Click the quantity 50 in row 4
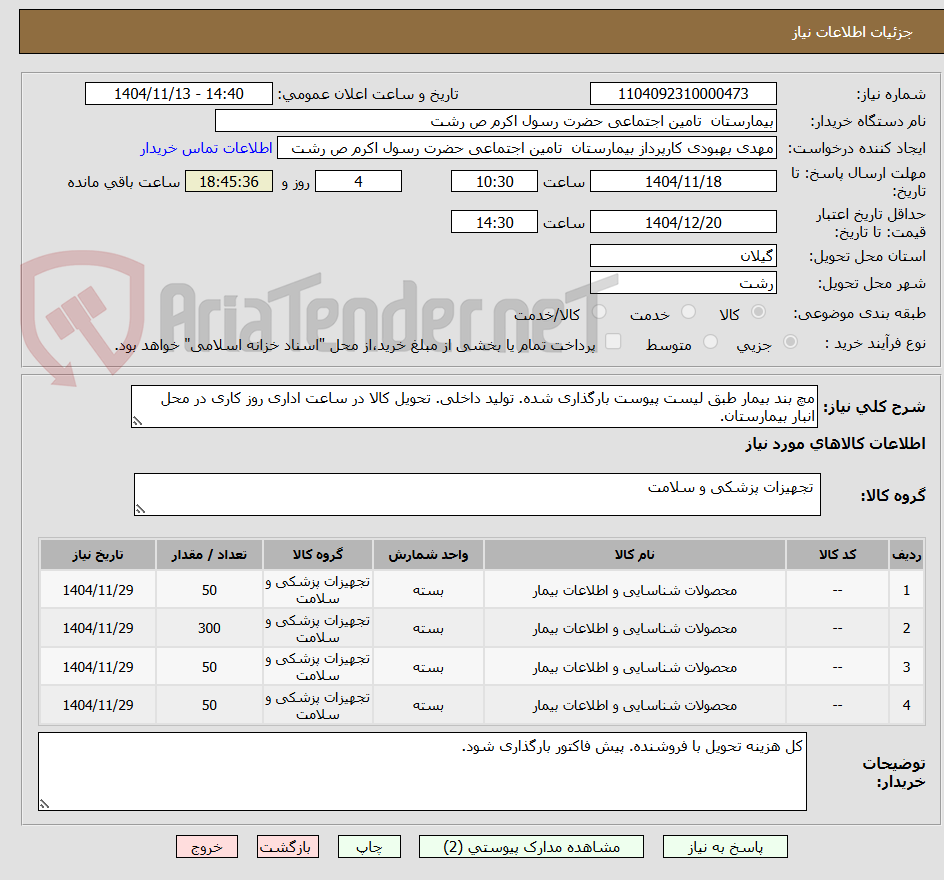The width and height of the screenshot is (944, 880). click(x=209, y=705)
